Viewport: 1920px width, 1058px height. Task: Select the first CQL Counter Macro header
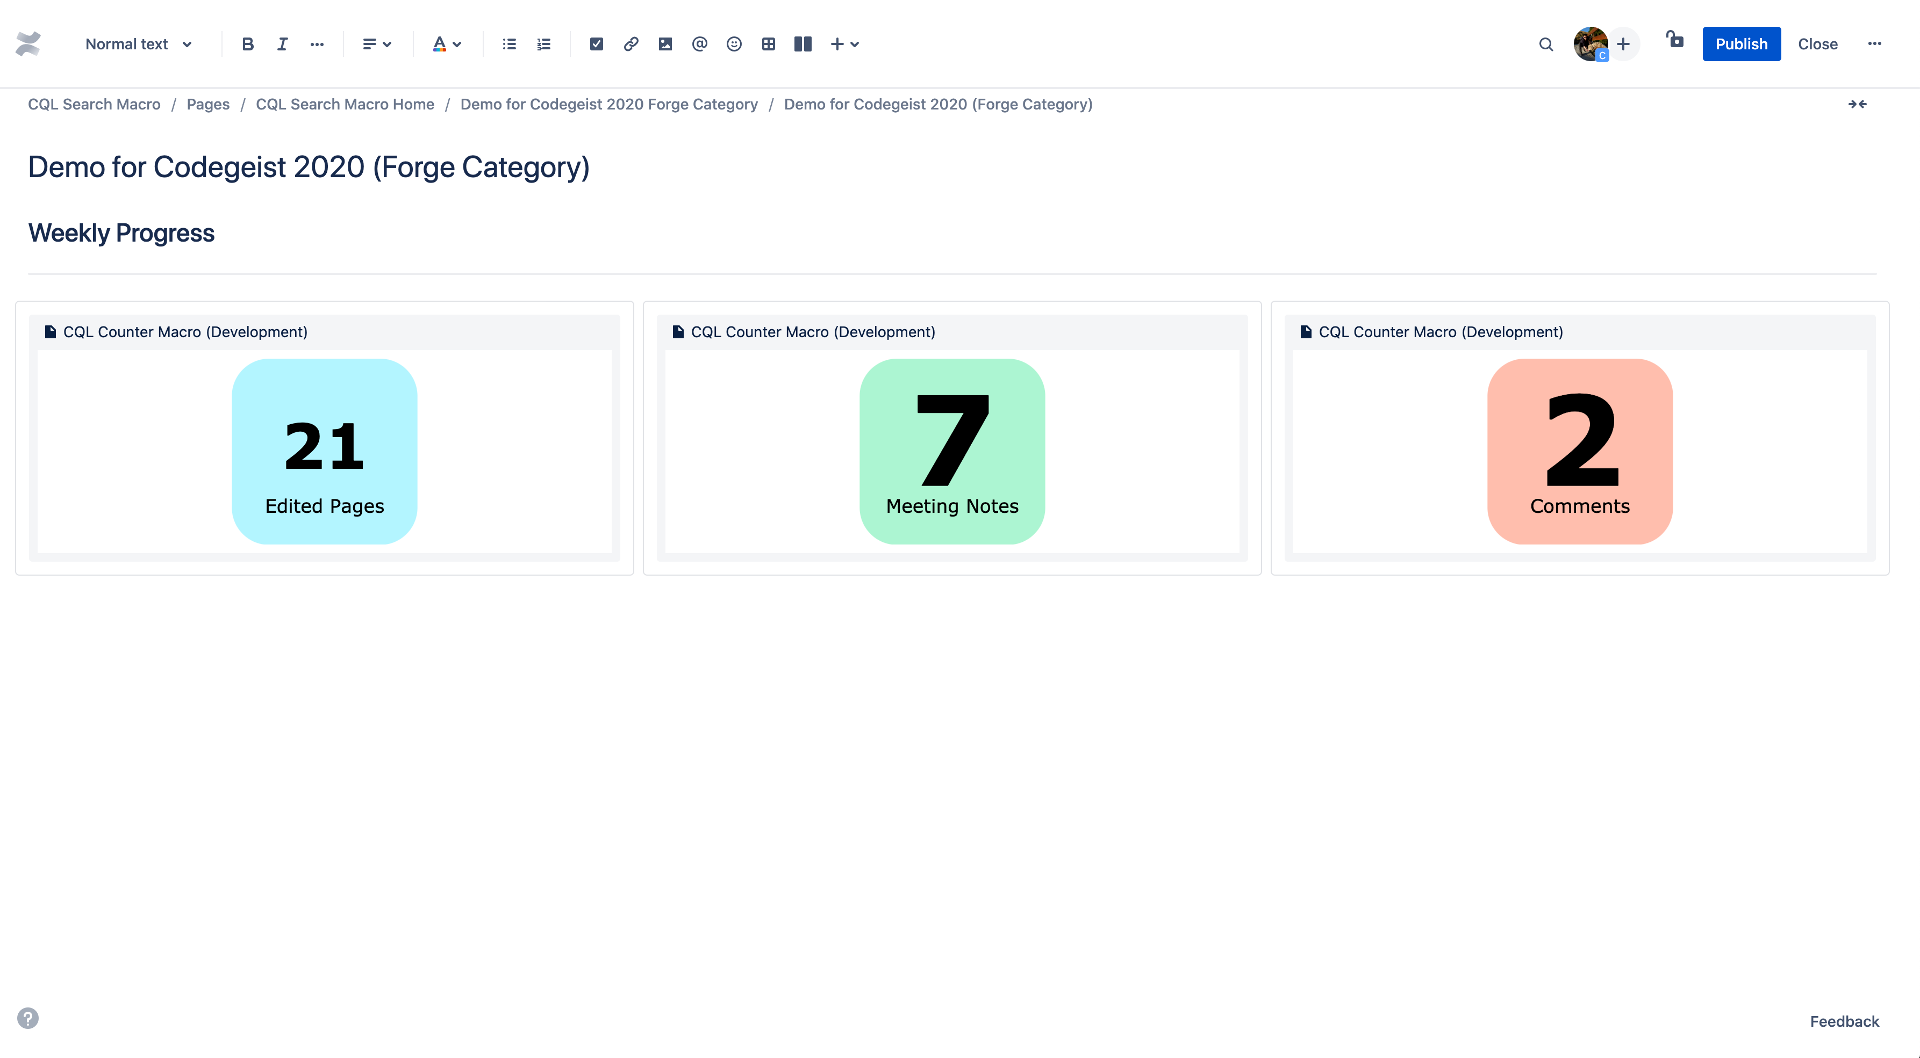324,332
